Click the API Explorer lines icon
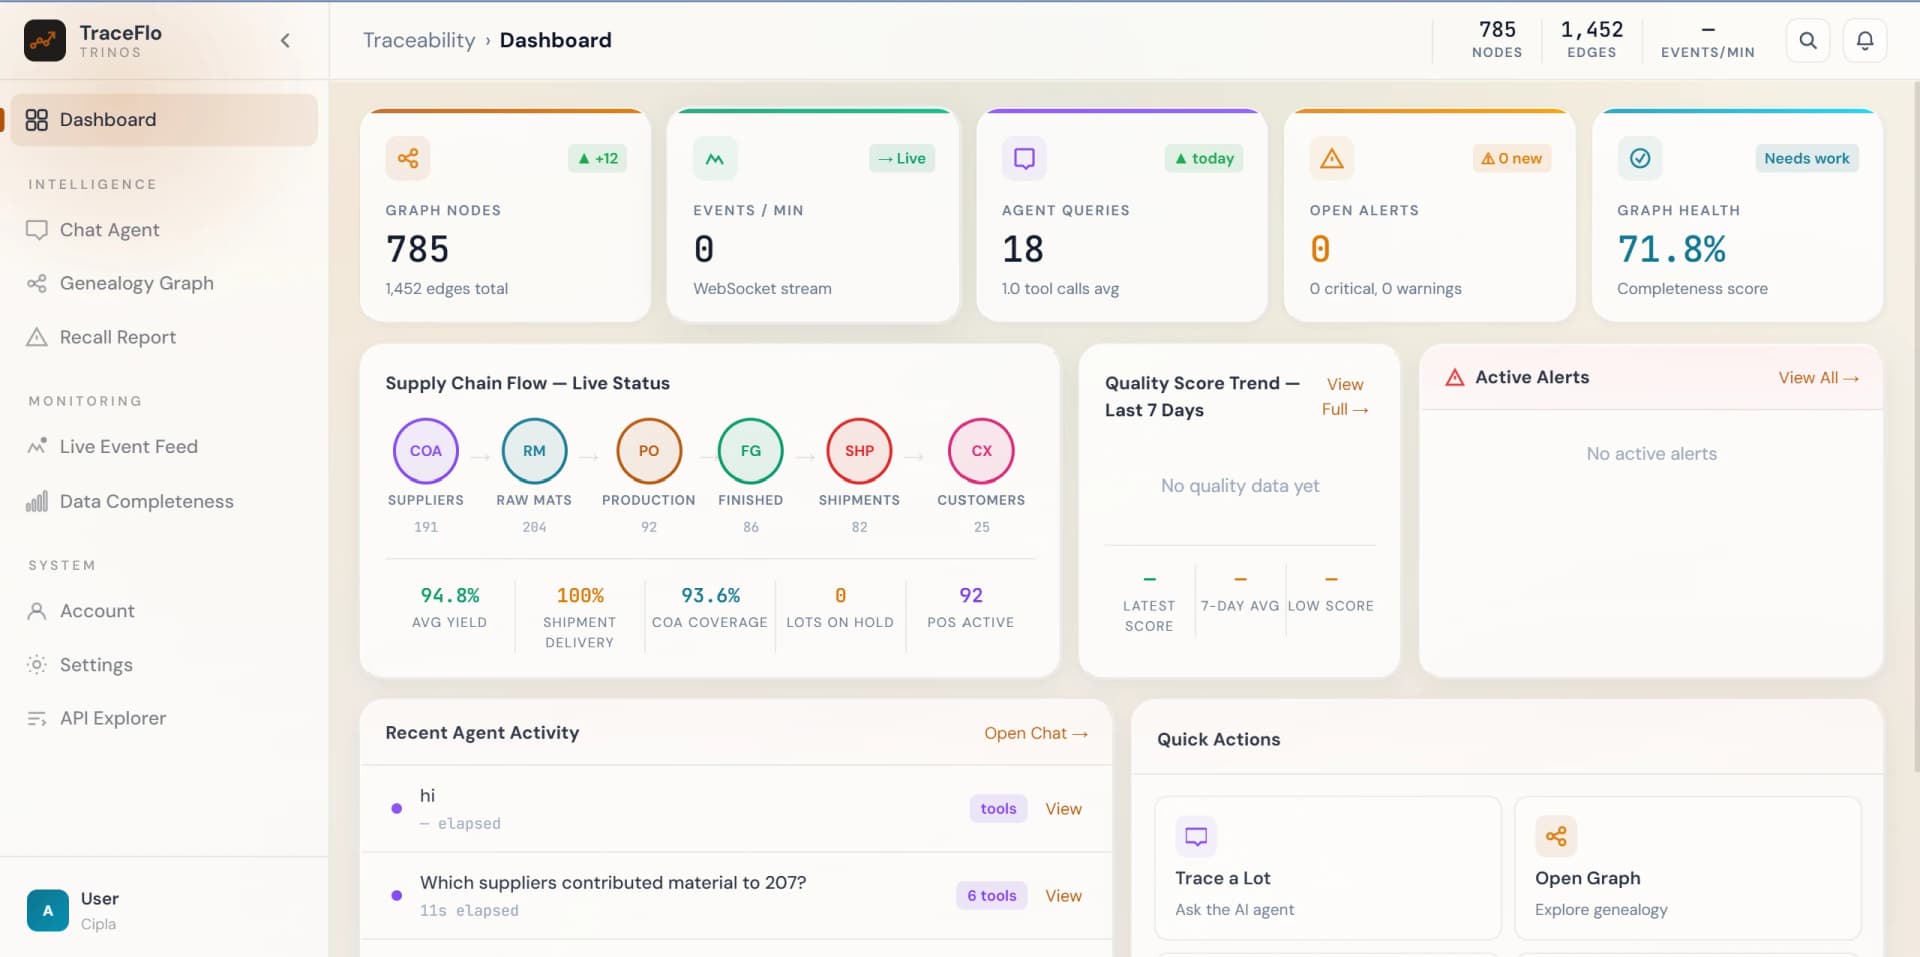1920x957 pixels. coord(37,718)
